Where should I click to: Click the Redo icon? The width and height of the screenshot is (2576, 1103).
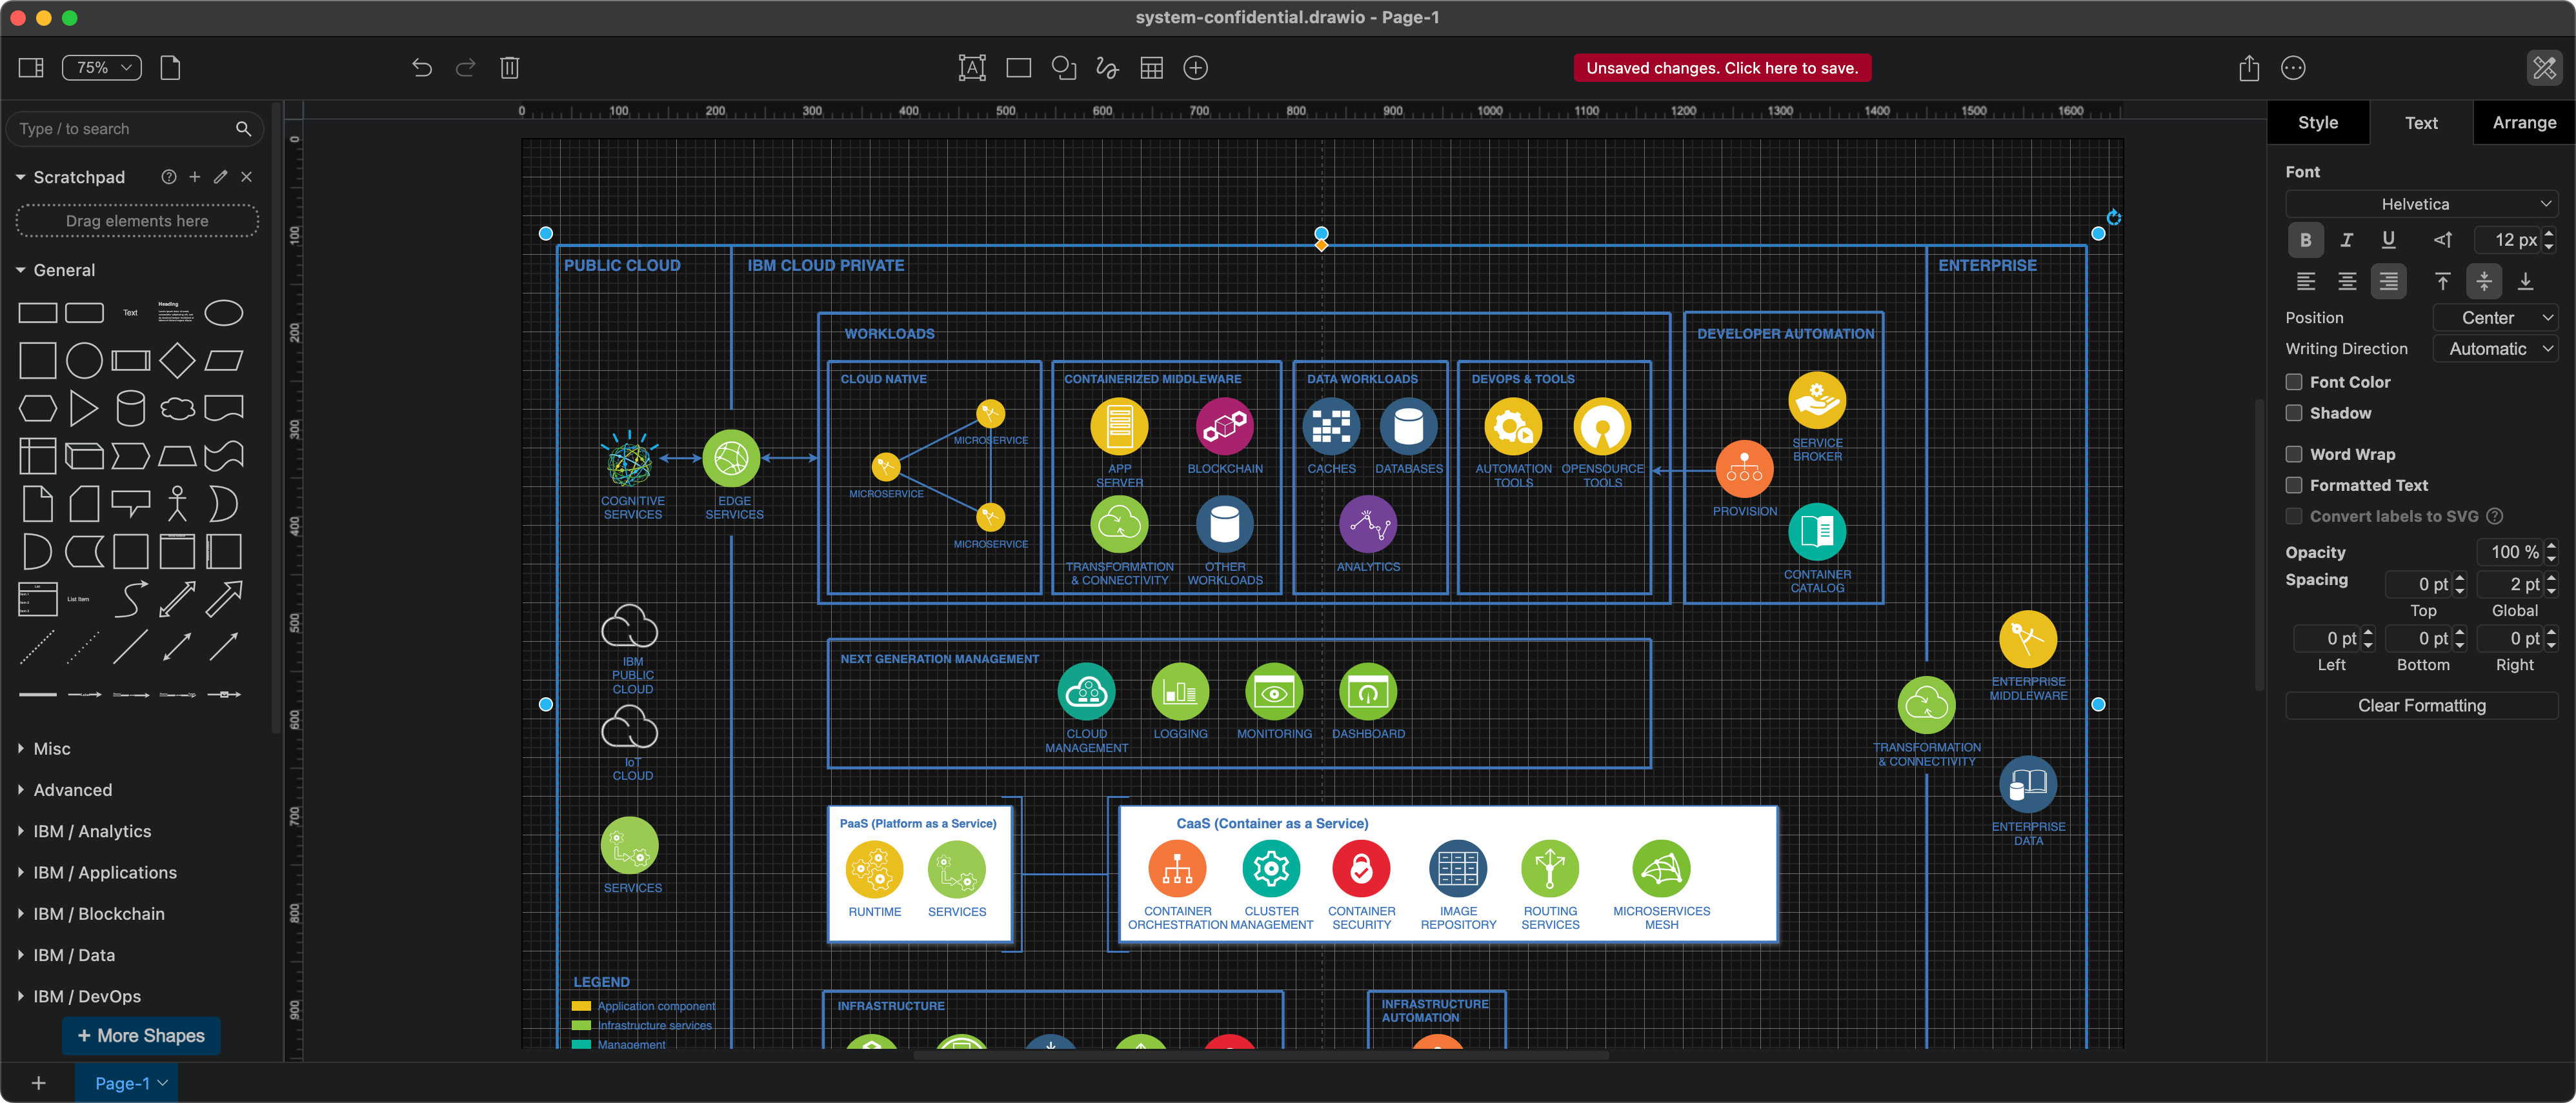pos(464,67)
